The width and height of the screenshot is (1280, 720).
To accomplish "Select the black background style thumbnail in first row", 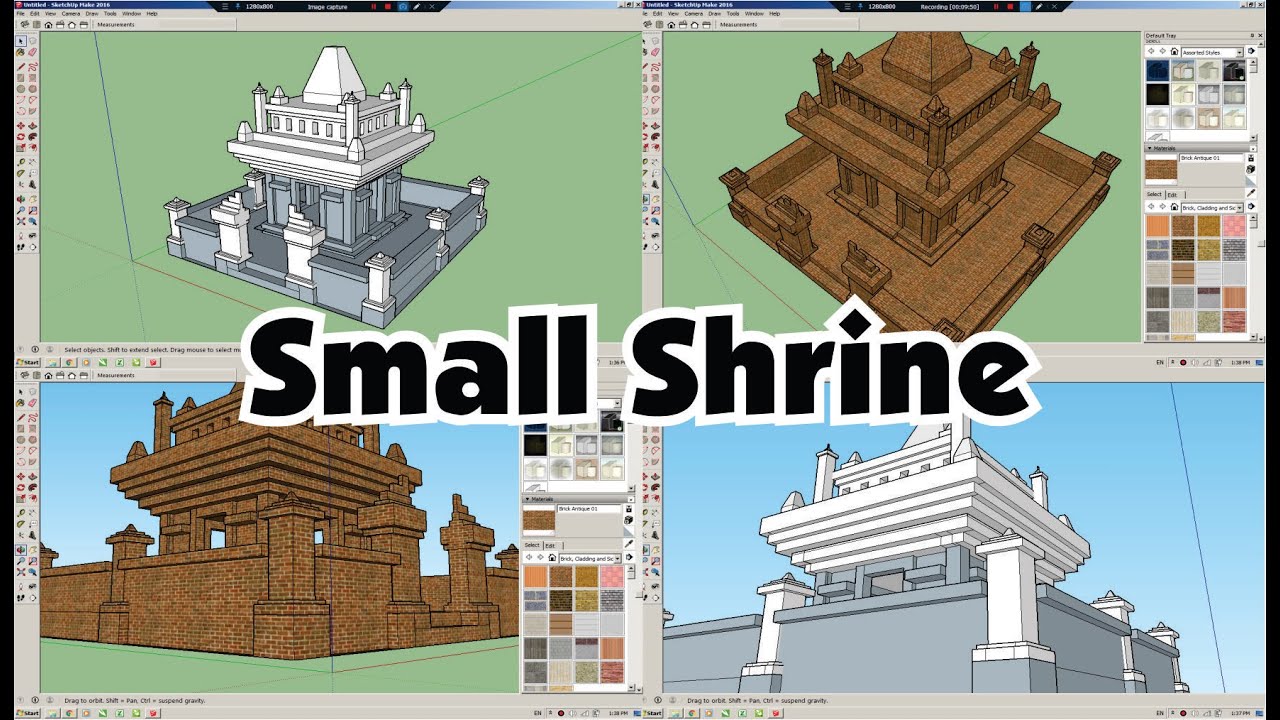I will coord(1234,70).
